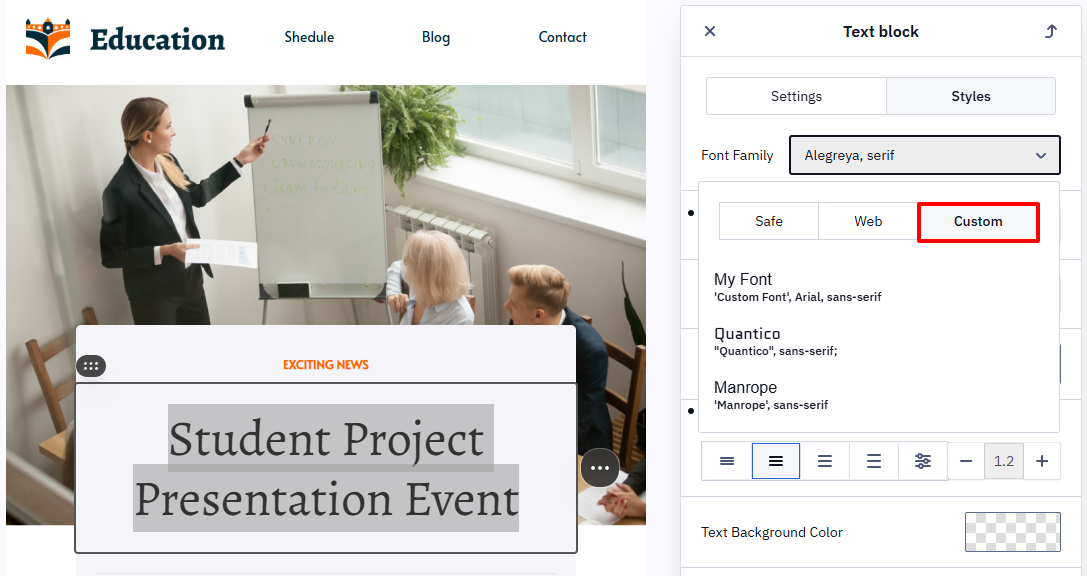Screen dimensions: 1087x576
Task: Select the widest line-spacing preset icon
Action: click(x=873, y=461)
